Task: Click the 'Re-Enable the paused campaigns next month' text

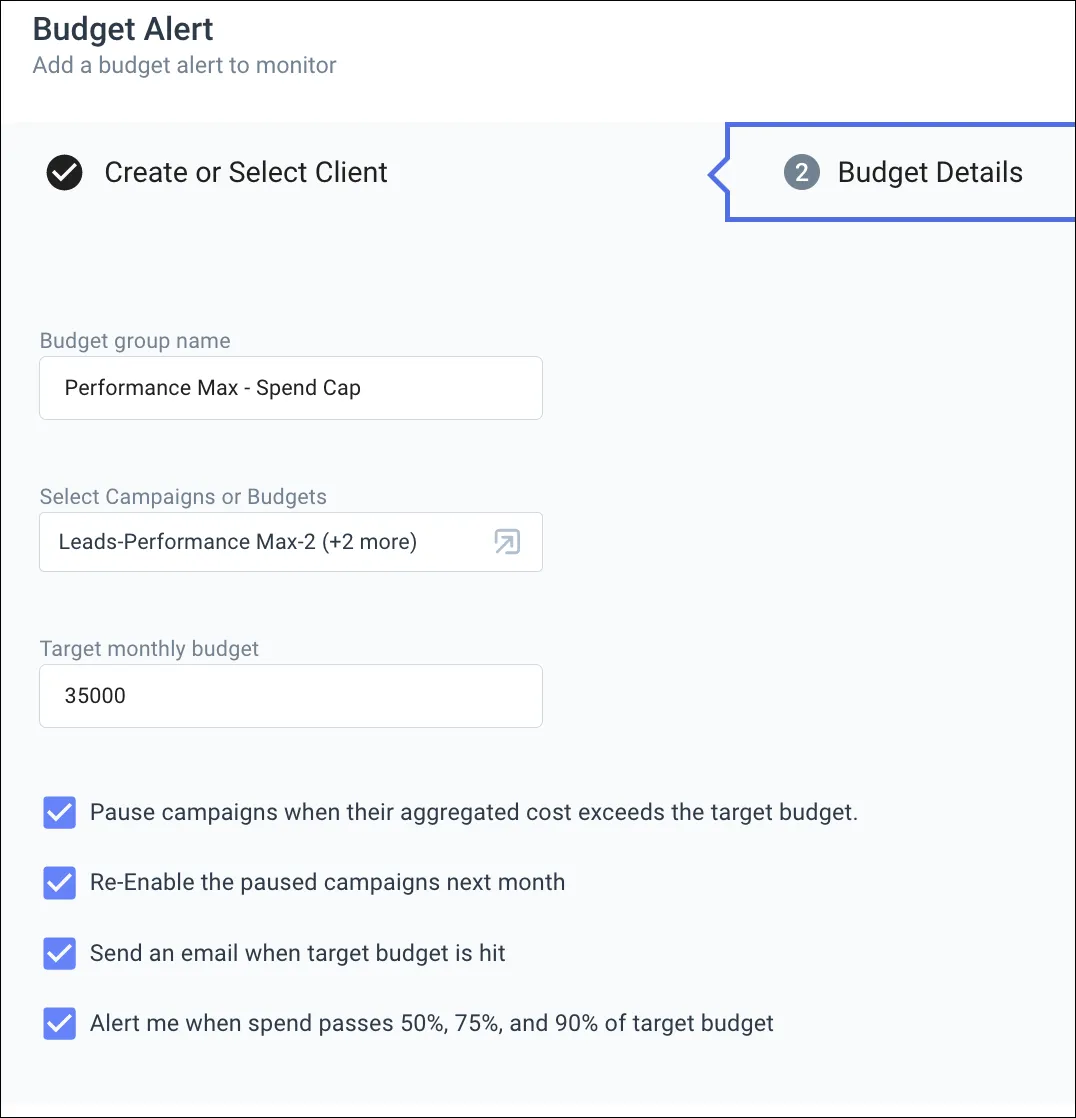Action: click(x=327, y=883)
